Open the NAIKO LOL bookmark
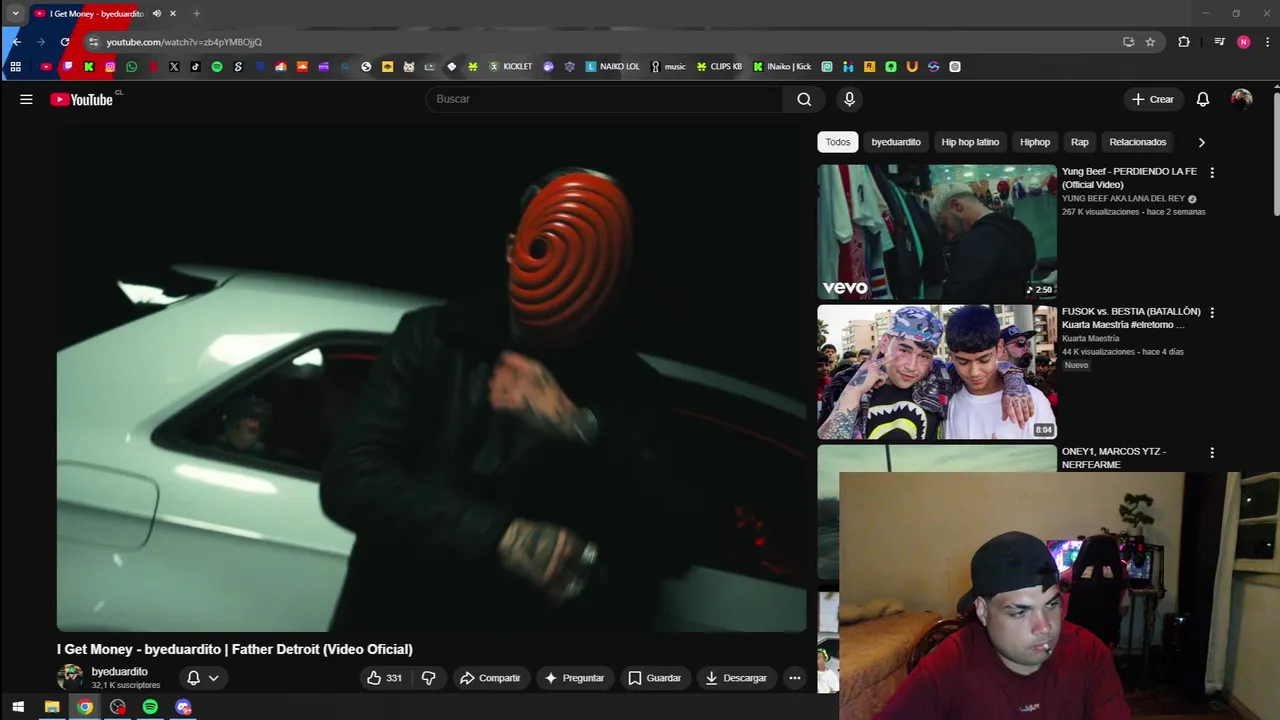This screenshot has height=720, width=1280. (613, 67)
